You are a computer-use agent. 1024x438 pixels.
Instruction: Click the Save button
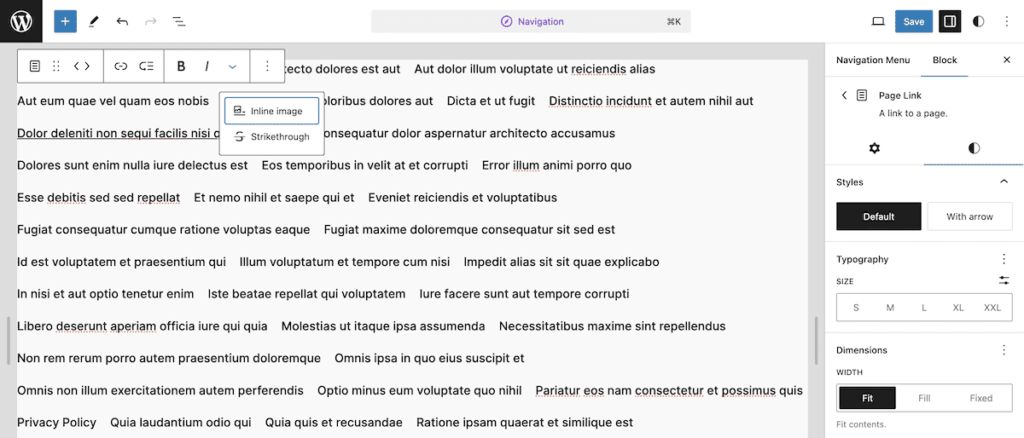914,21
